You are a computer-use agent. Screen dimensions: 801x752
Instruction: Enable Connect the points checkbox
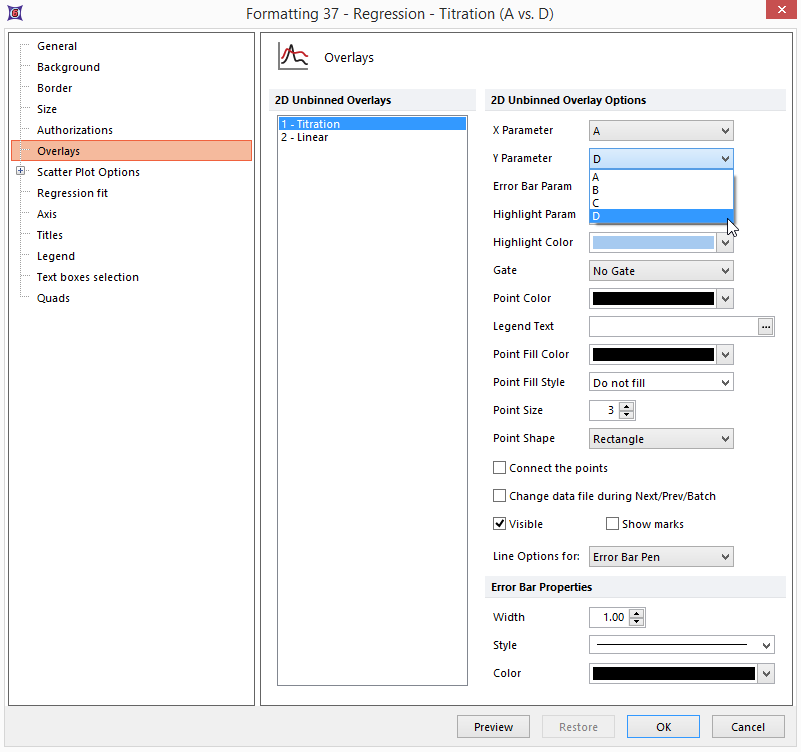pos(500,468)
